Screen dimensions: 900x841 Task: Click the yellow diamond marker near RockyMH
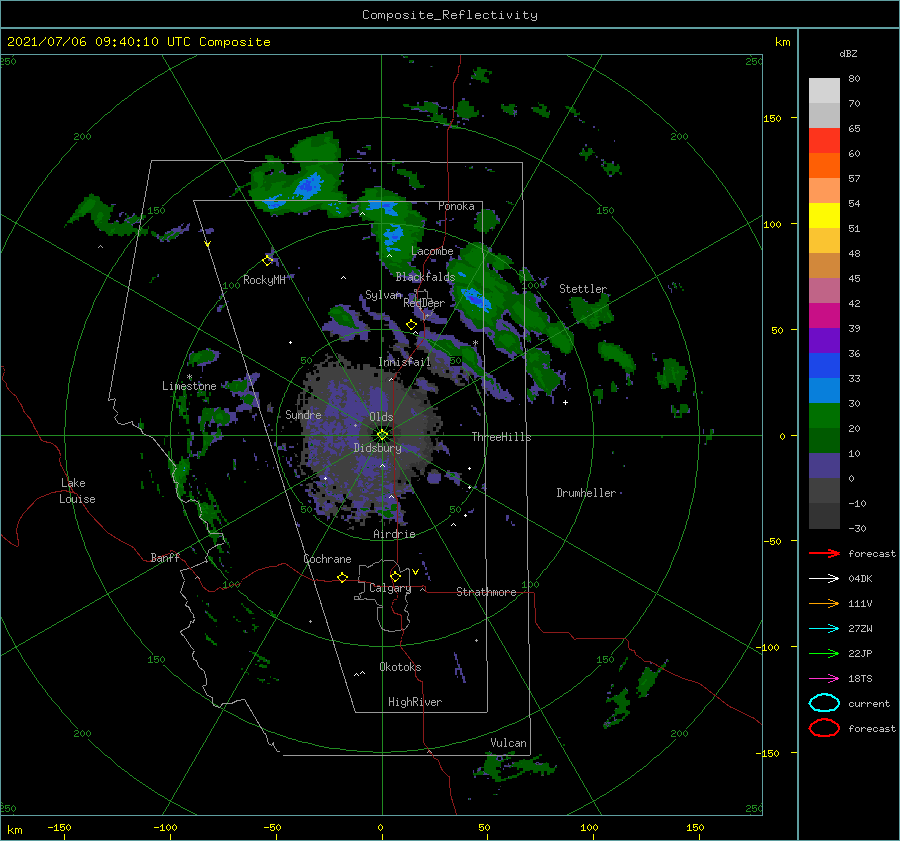pyautogui.click(x=267, y=261)
